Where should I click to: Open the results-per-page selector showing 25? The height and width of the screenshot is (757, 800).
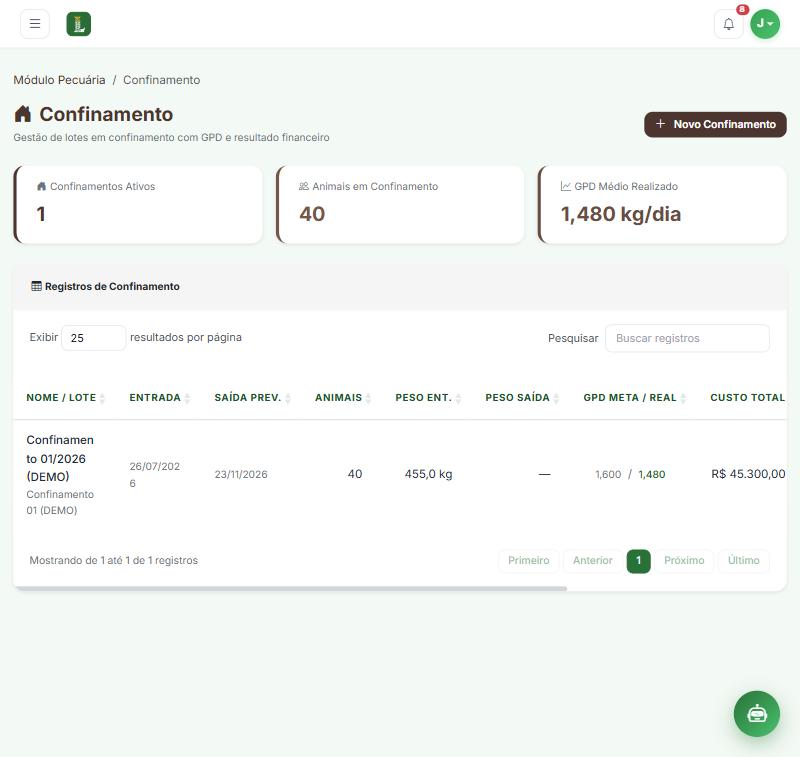click(x=93, y=338)
